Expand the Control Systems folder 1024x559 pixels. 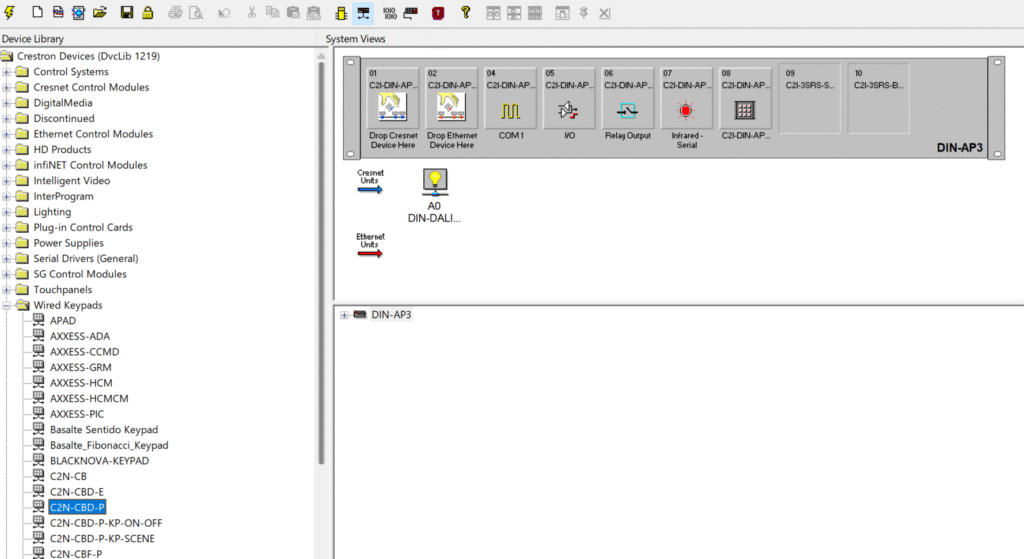pyautogui.click(x=7, y=72)
